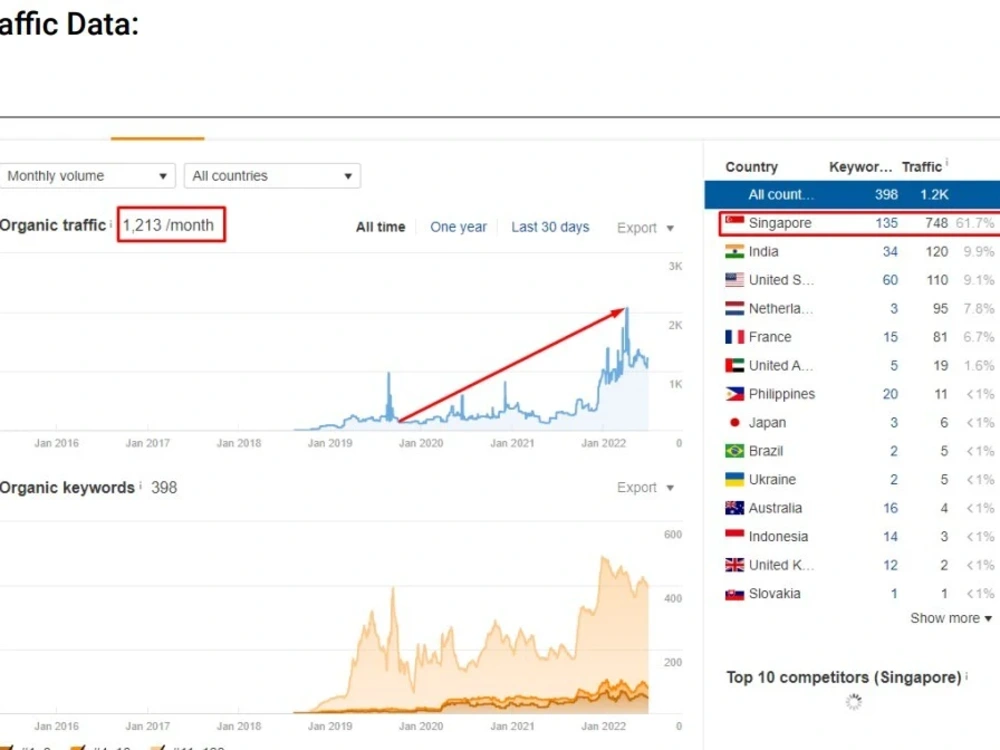Screen dimensions: 1000x750
Task: Click the India flag icon
Action: tap(735, 251)
